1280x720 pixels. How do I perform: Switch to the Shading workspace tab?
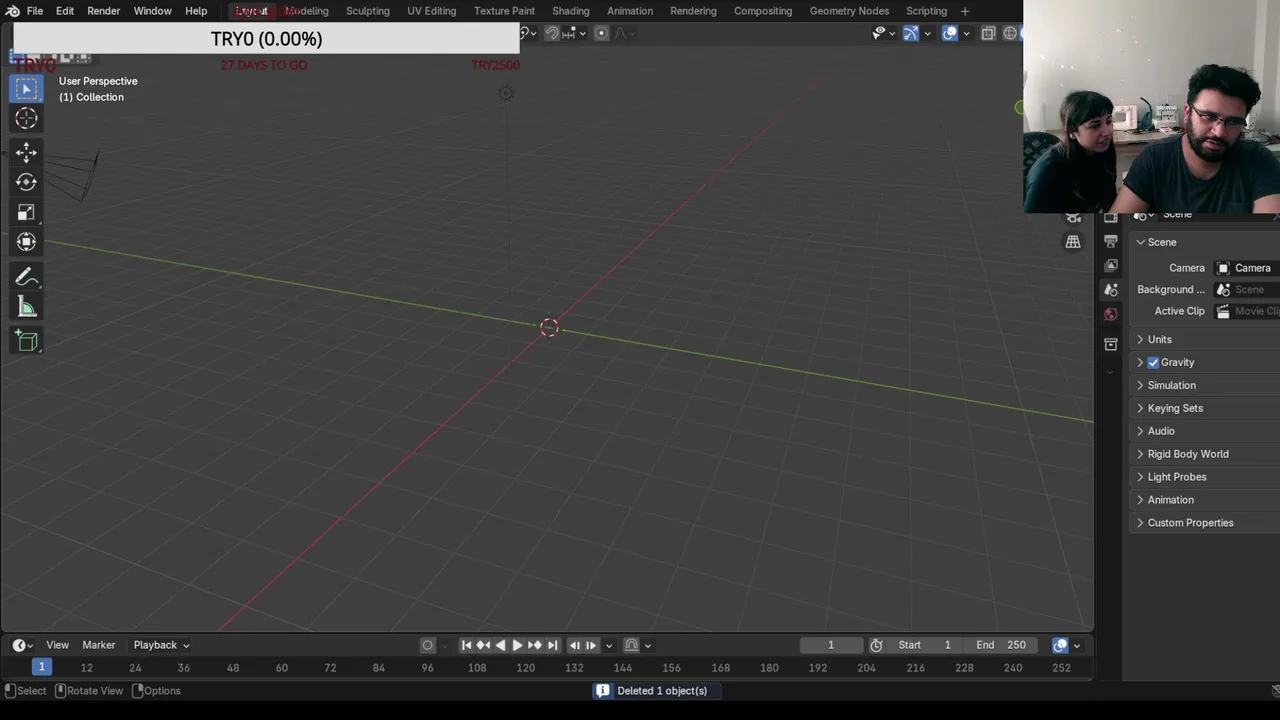point(571,11)
